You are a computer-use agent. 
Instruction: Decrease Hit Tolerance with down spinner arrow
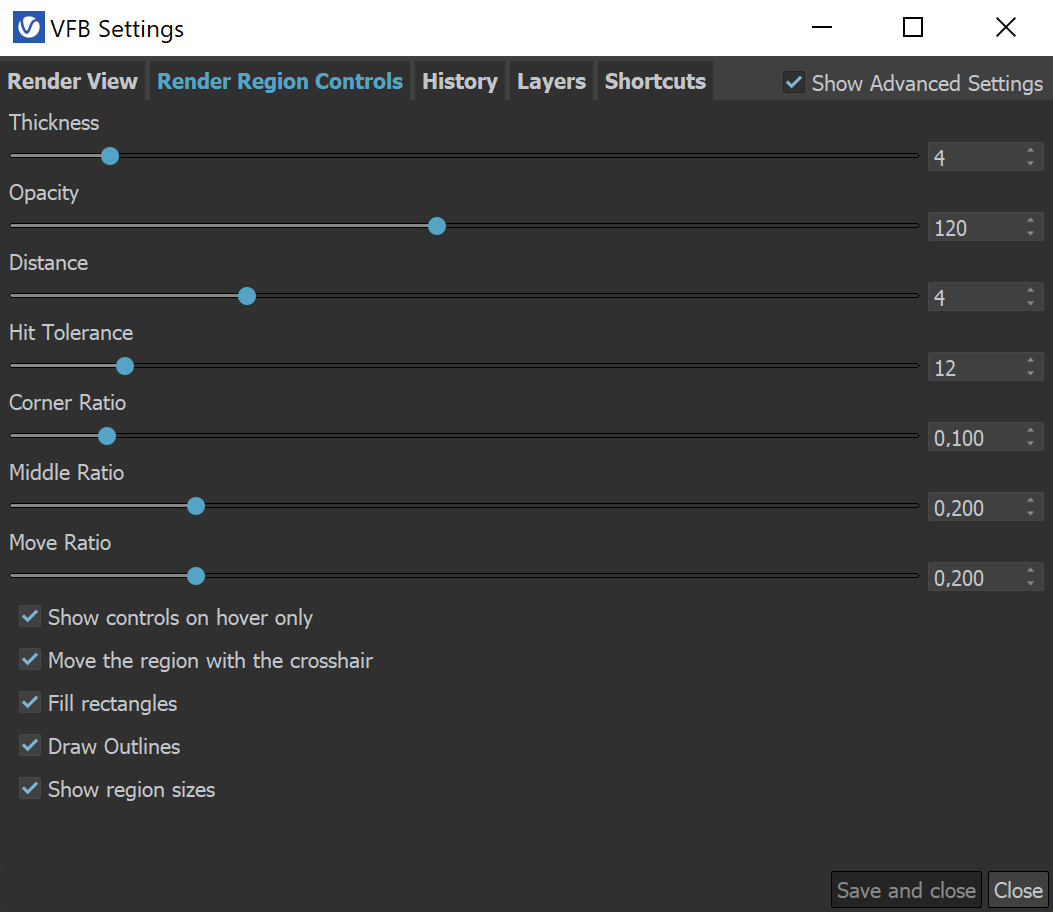[x=1030, y=373]
